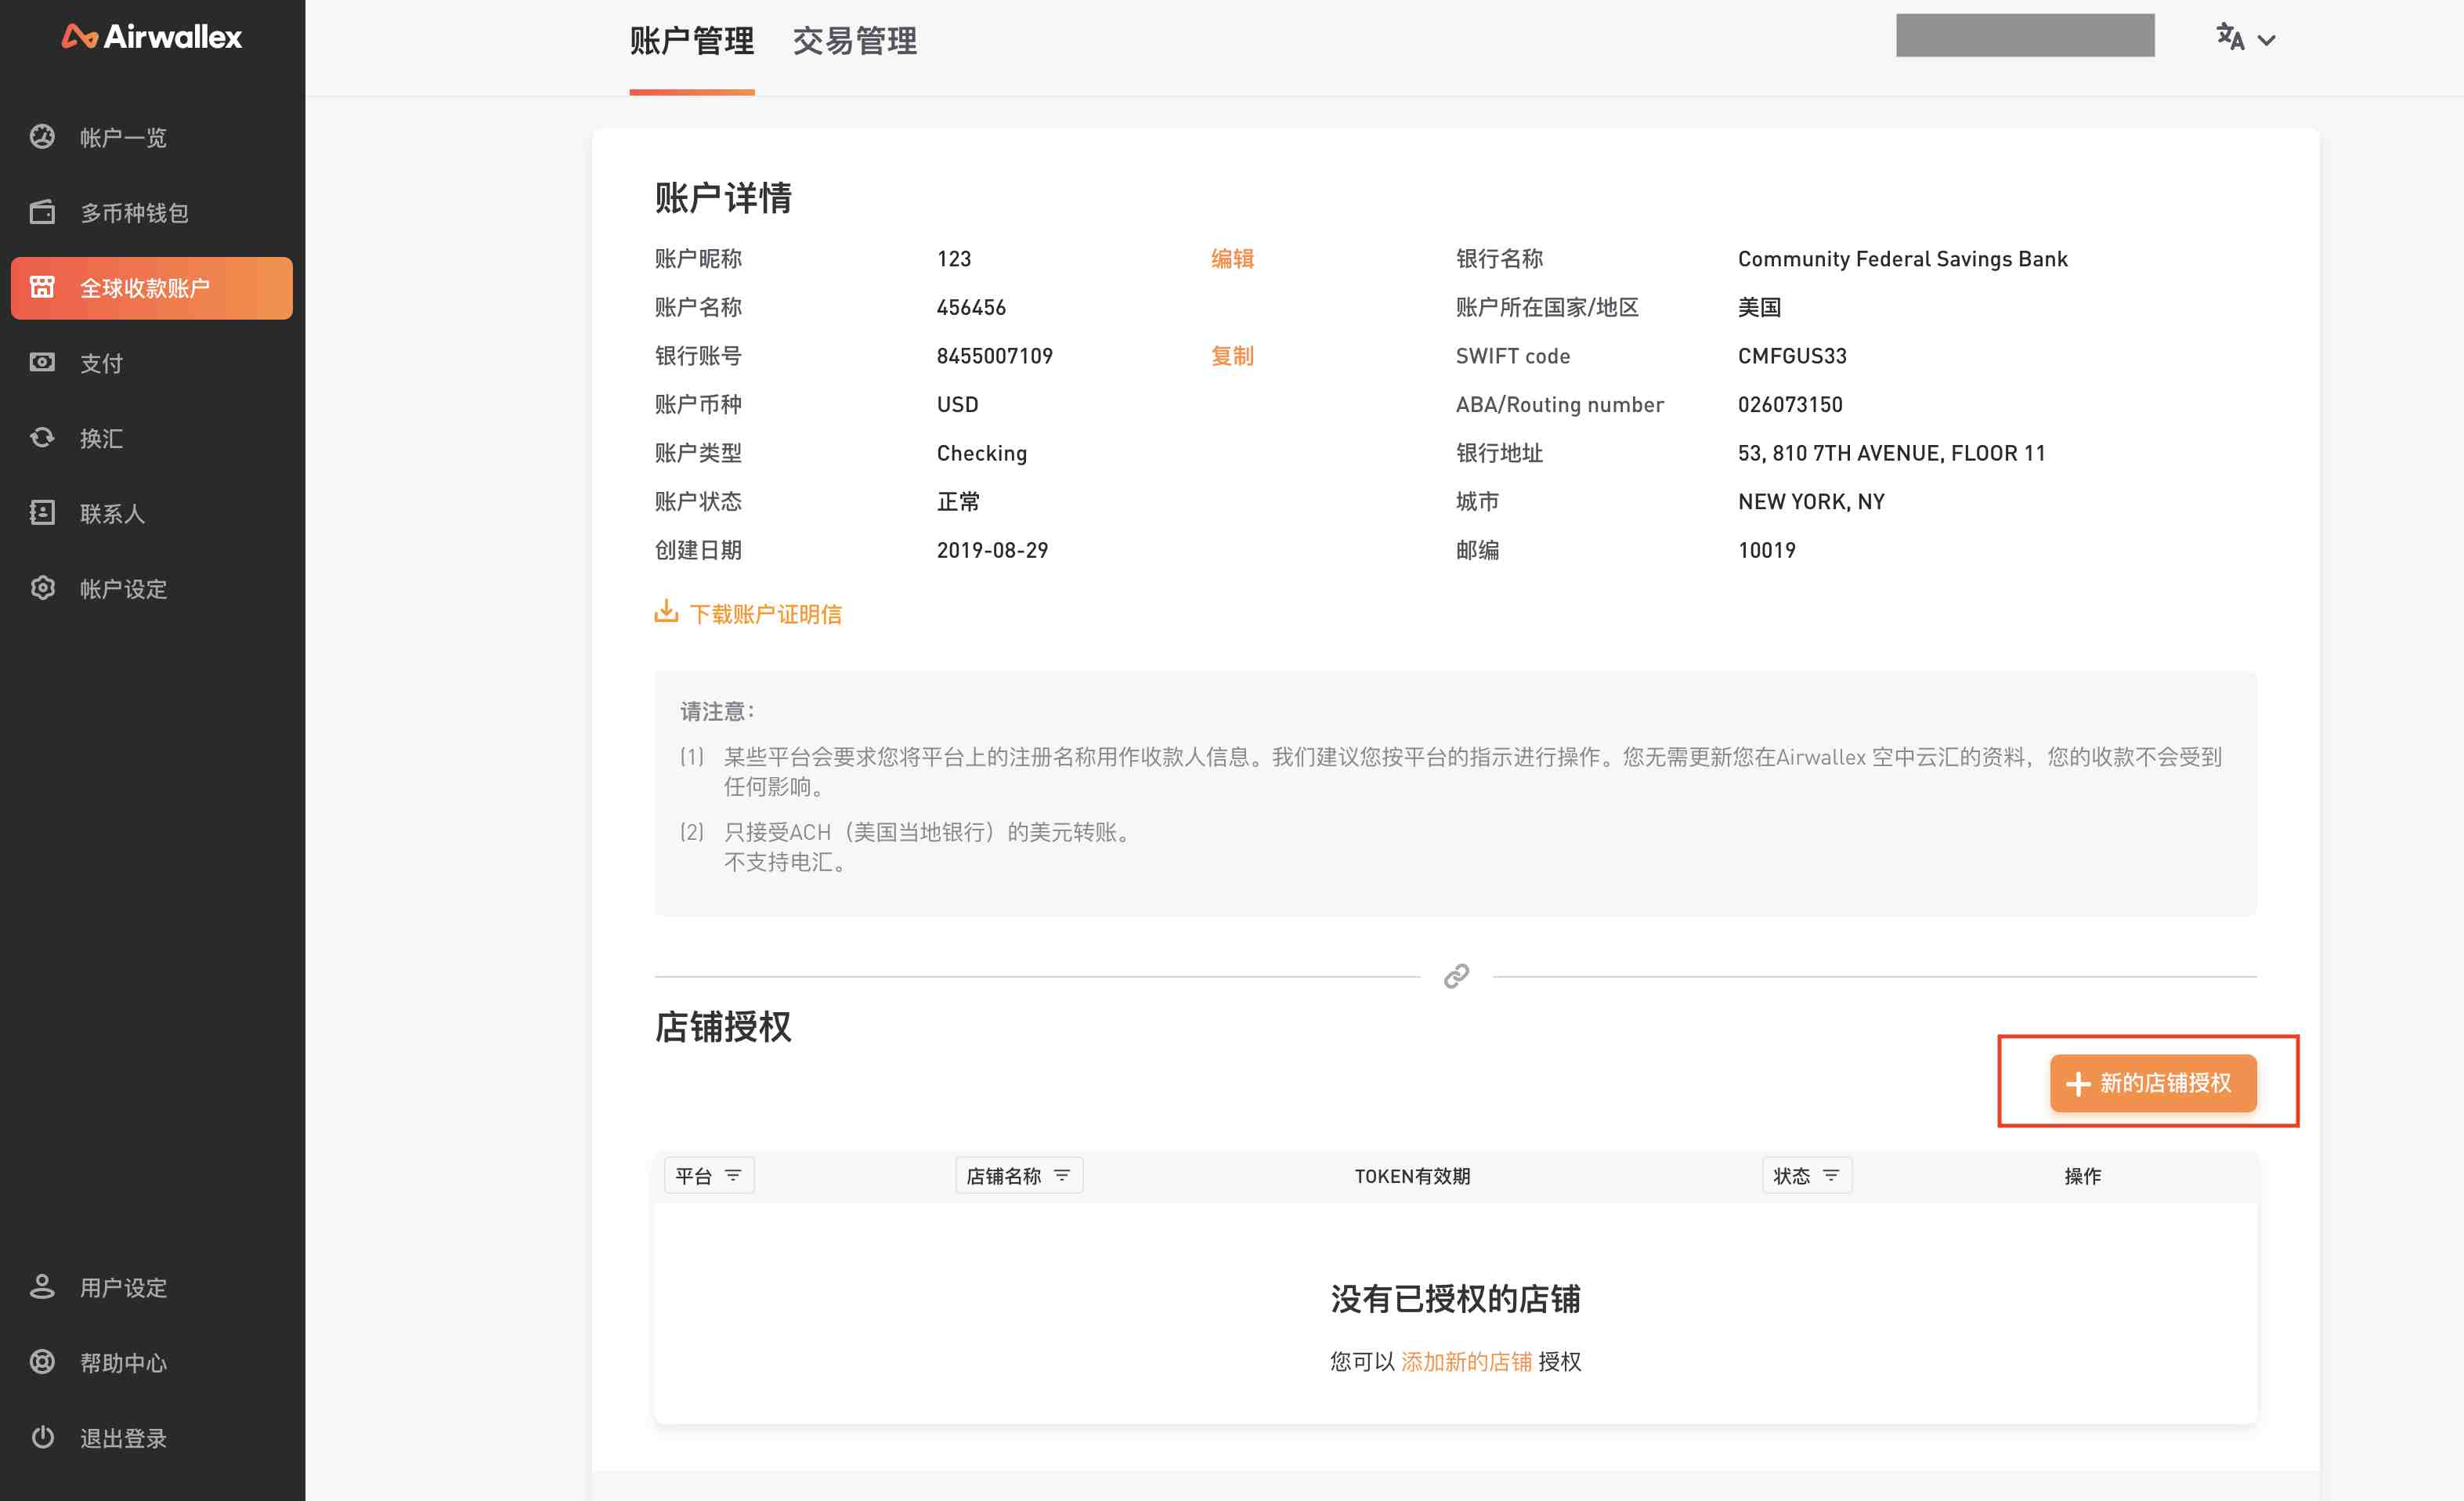Viewport: 2464px width, 1501px height.
Task: Click the 用户设定 person icon
Action: (x=42, y=1286)
